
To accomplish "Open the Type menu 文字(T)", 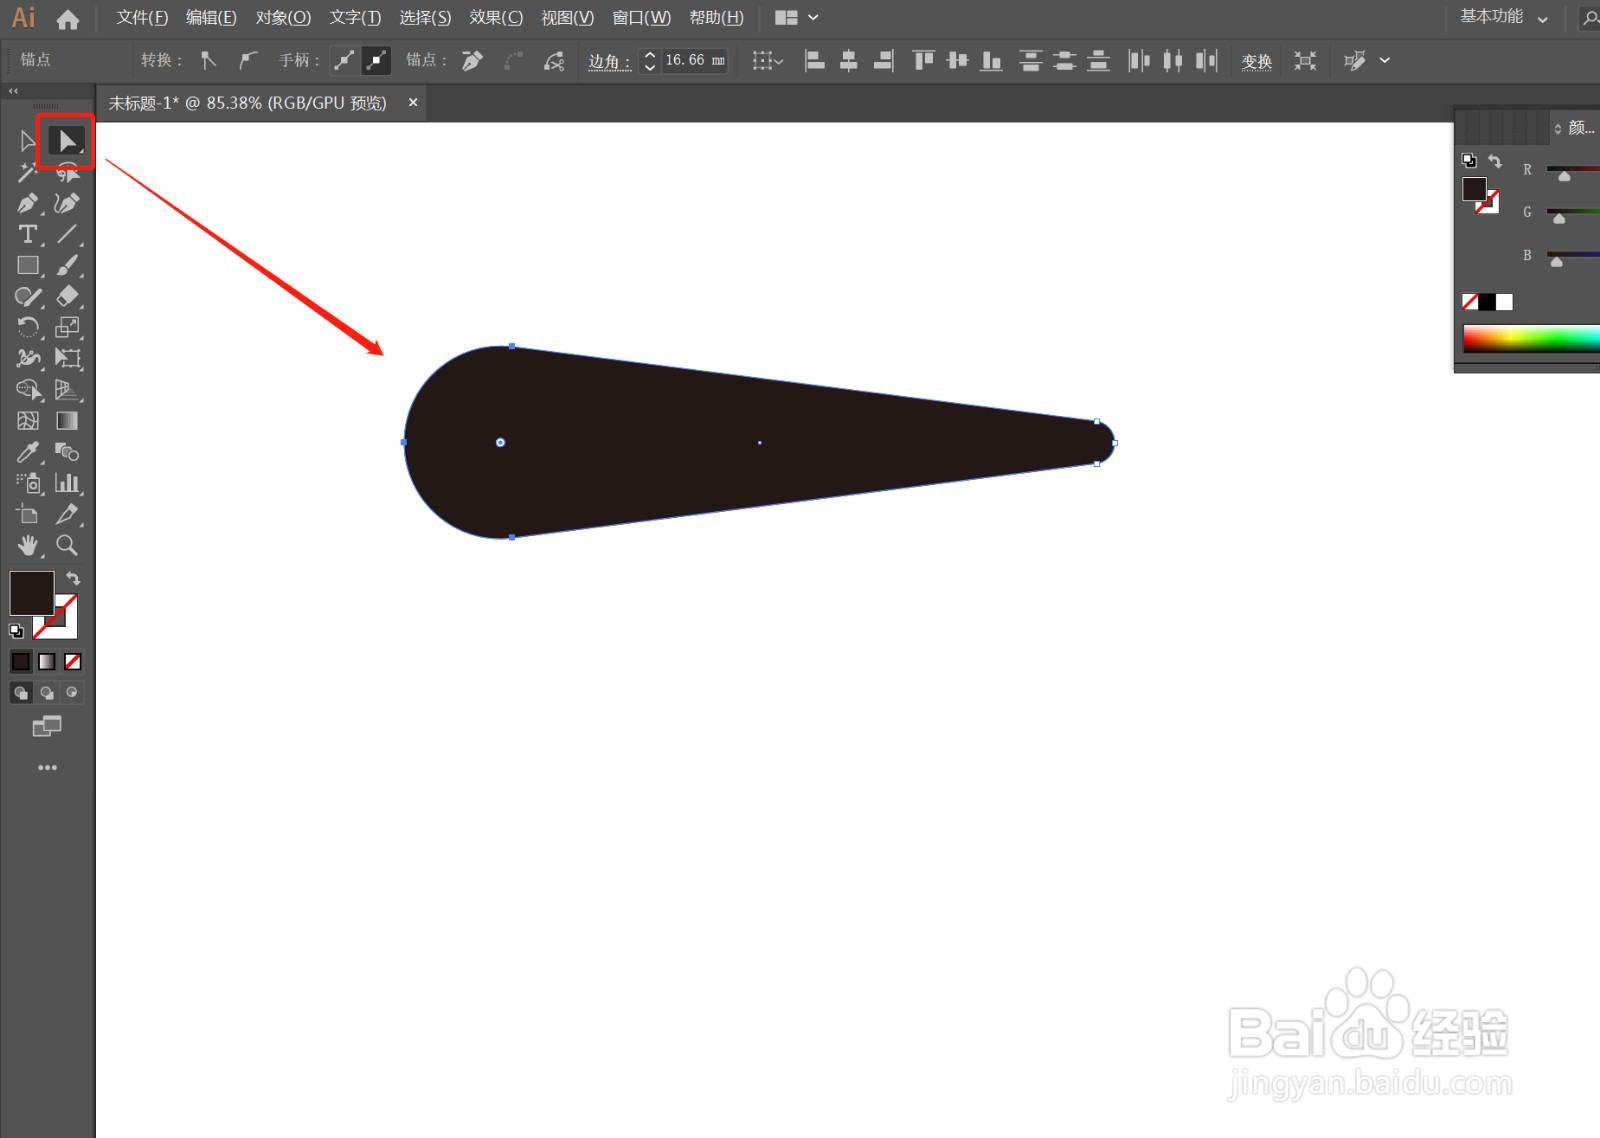I will (x=355, y=18).
